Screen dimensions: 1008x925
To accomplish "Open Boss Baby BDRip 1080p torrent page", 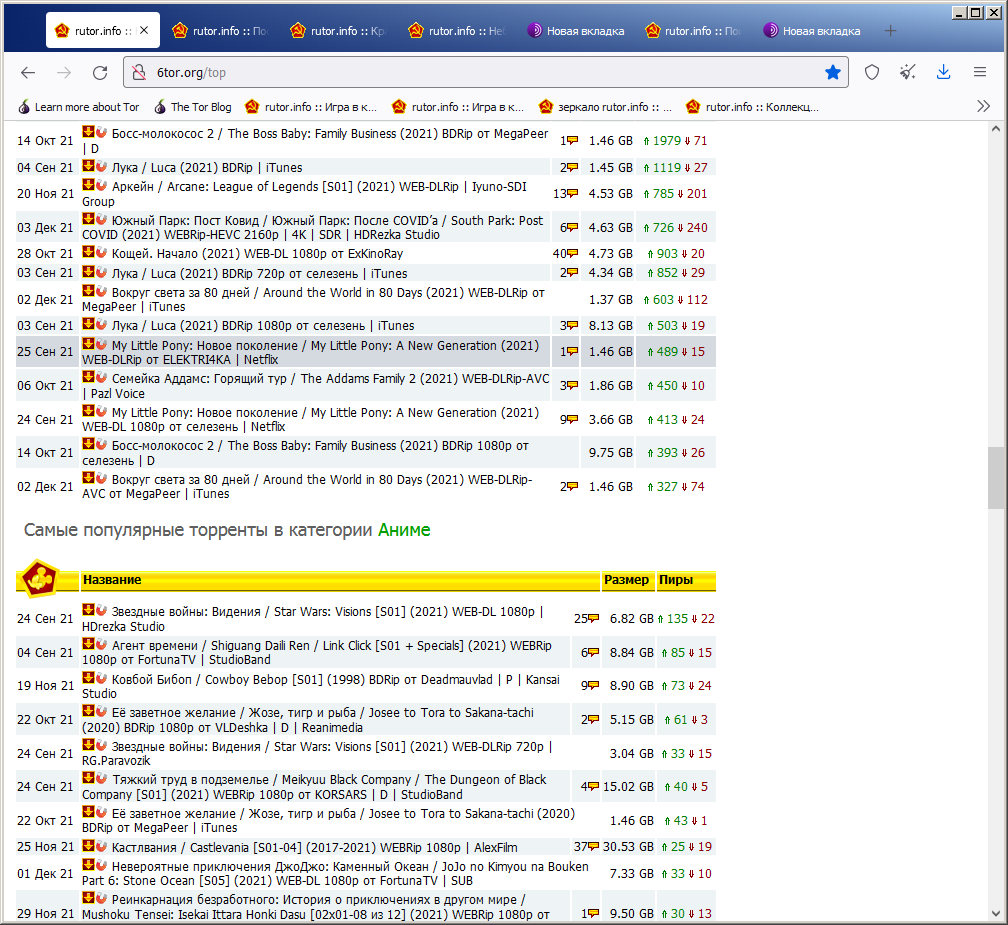I will tap(305, 453).
